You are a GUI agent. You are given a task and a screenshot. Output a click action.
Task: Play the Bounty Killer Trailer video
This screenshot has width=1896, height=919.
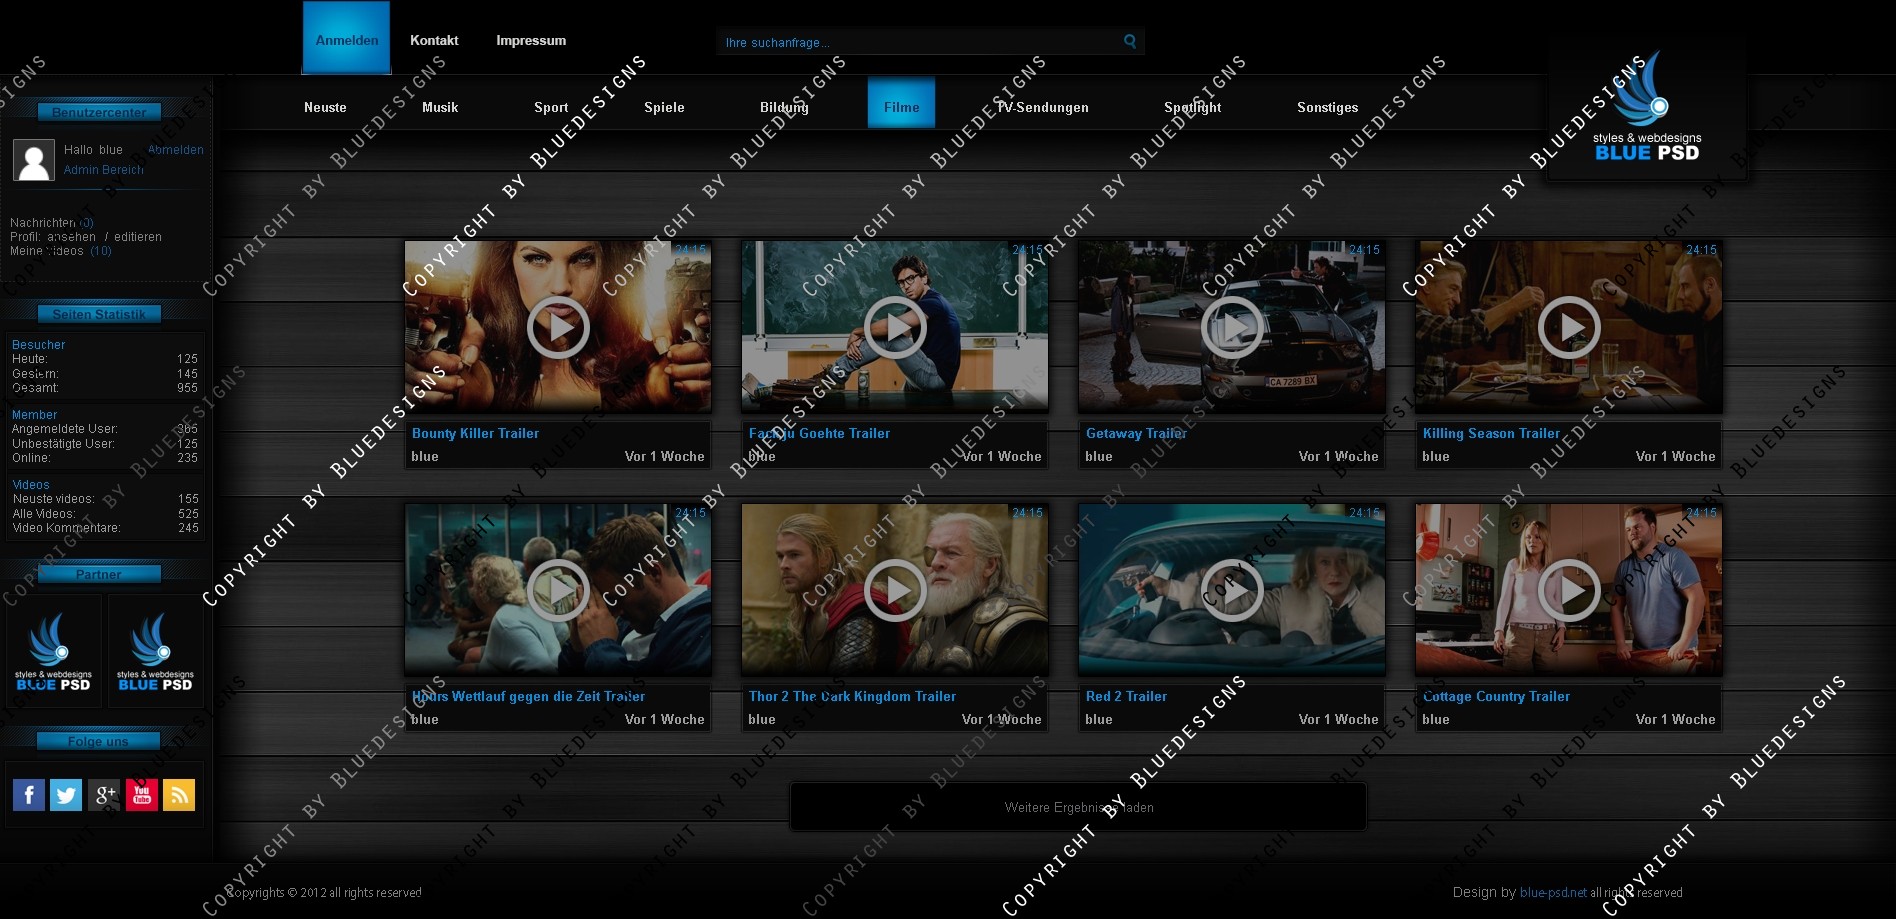pyautogui.click(x=558, y=327)
